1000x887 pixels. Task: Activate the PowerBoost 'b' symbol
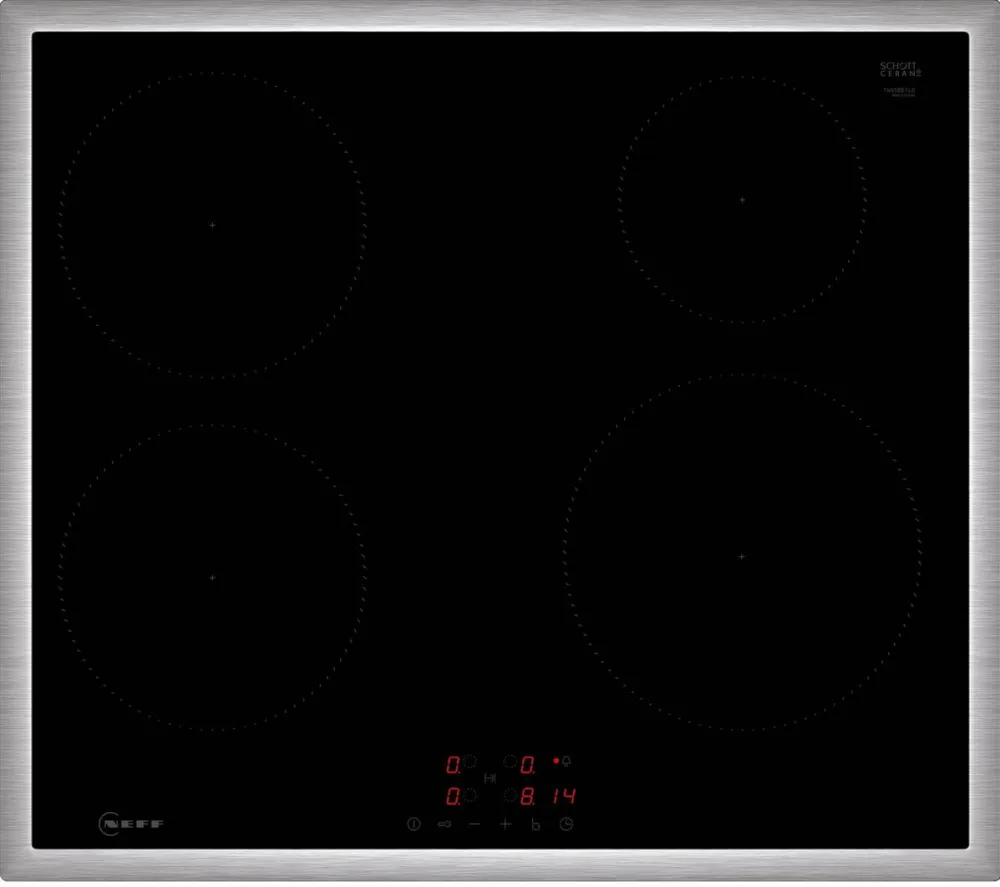536,824
